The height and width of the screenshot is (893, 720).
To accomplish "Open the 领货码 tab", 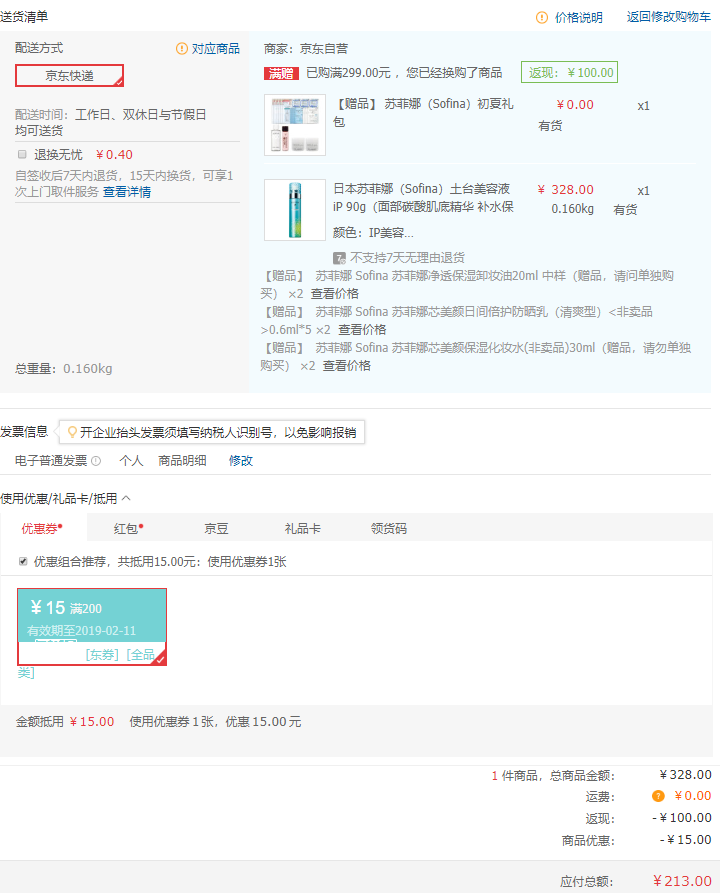I will tap(389, 529).
